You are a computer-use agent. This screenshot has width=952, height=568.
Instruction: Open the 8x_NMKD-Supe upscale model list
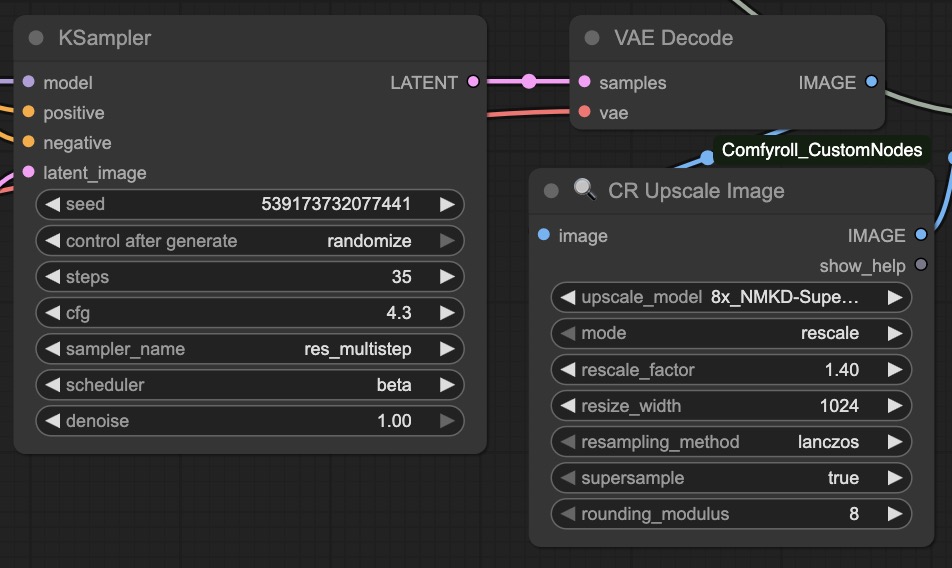click(x=784, y=297)
